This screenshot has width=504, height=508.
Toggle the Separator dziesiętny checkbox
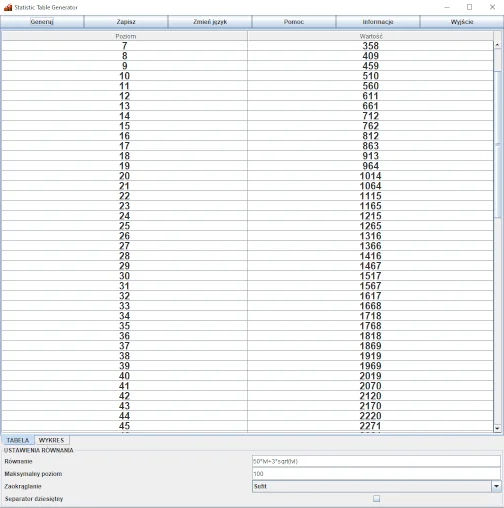376,499
